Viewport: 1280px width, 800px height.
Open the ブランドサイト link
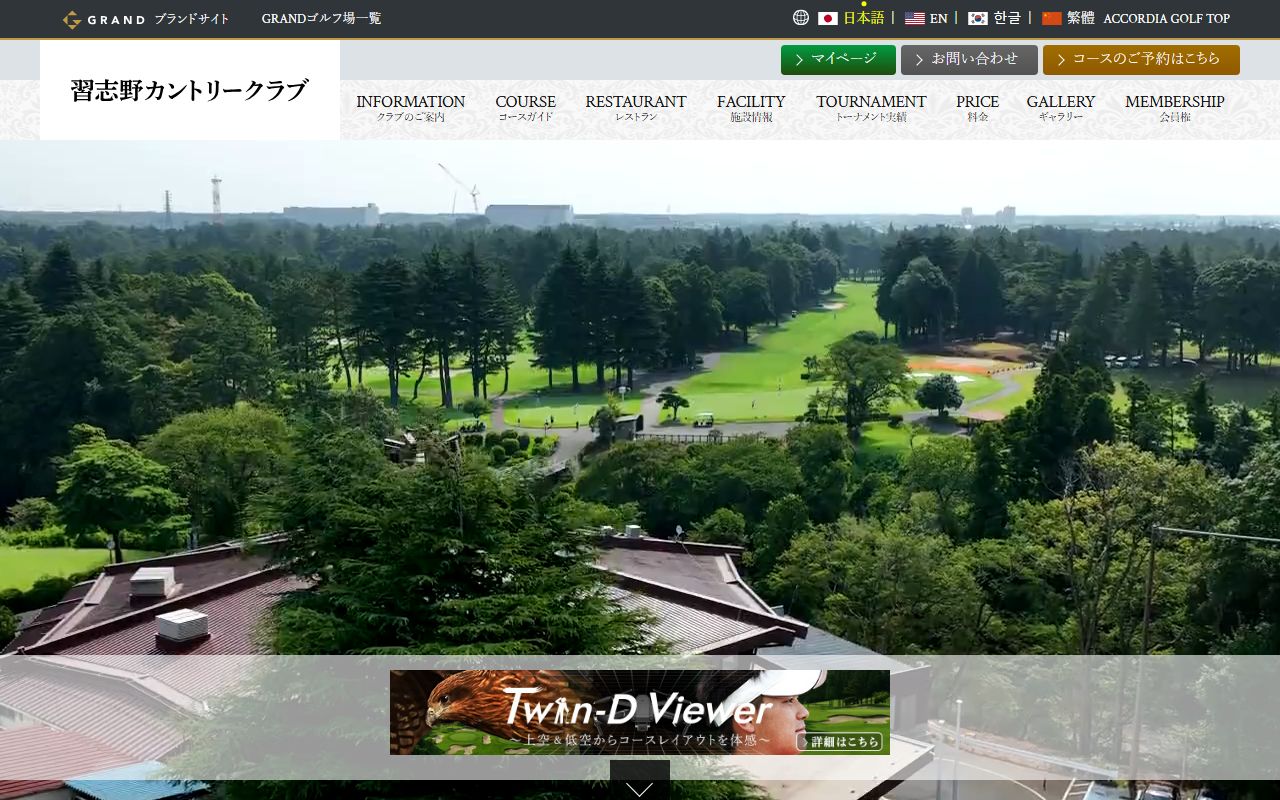point(192,19)
